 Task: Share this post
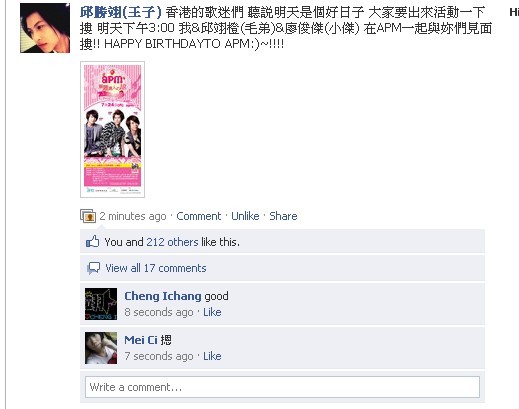[x=283, y=216]
